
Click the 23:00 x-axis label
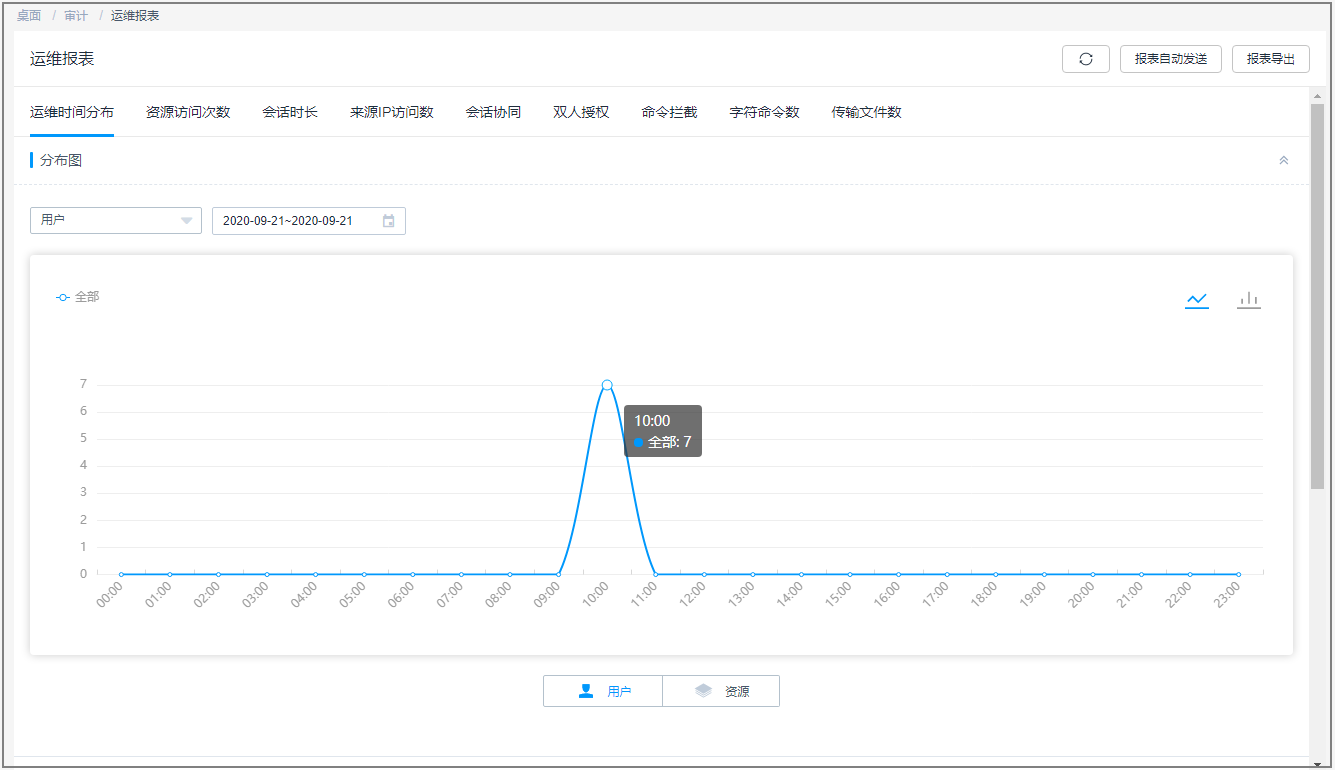click(x=1227, y=594)
